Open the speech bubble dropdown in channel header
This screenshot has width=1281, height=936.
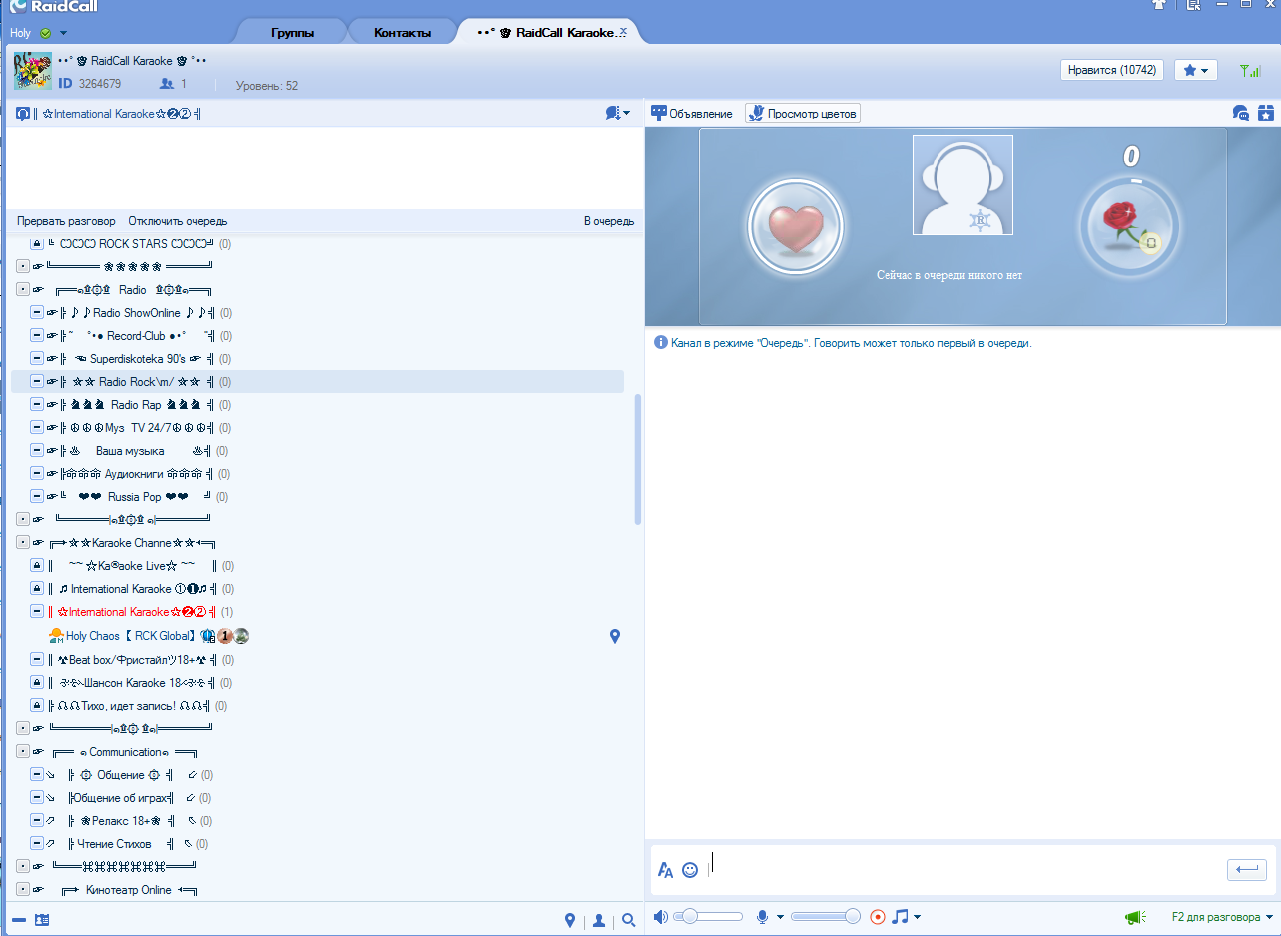617,114
